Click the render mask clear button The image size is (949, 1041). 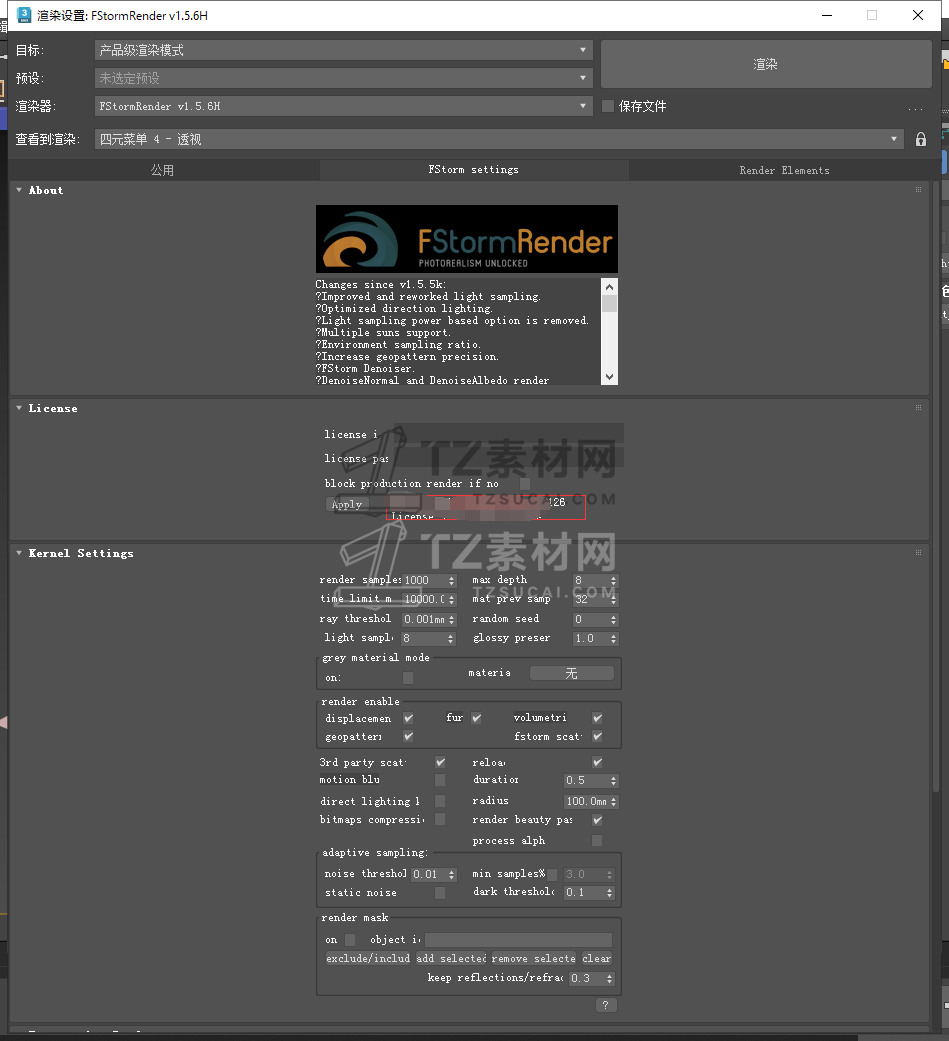596,959
